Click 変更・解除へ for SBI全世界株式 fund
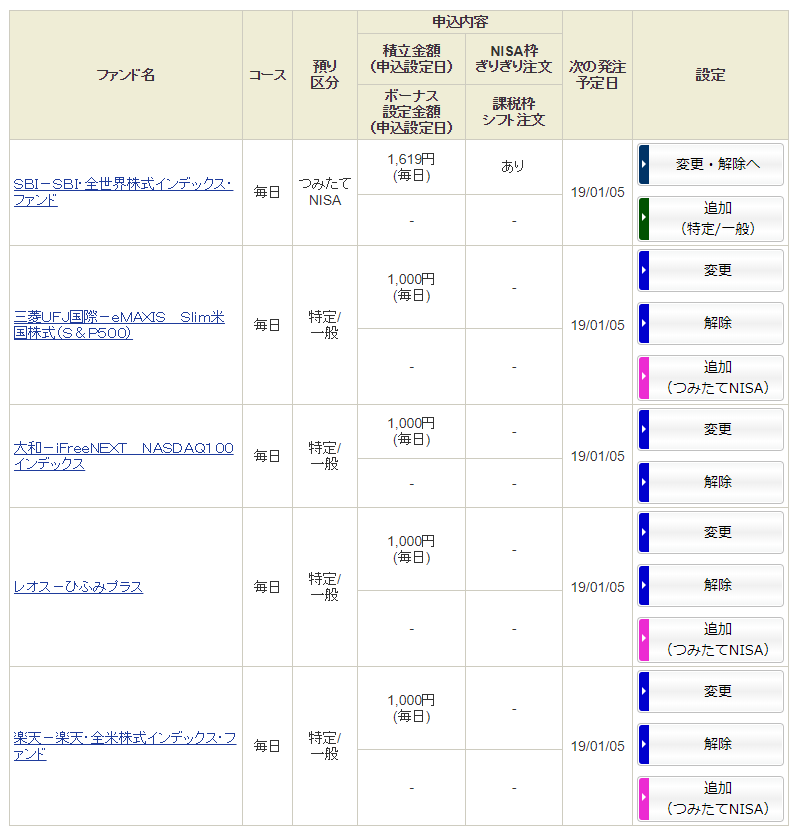This screenshot has height=835, width=792. (x=711, y=164)
